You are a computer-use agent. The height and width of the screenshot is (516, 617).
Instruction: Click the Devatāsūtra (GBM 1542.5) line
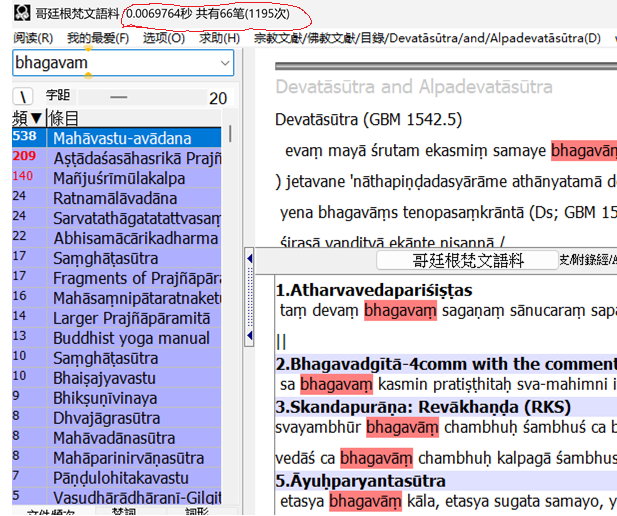(x=369, y=120)
